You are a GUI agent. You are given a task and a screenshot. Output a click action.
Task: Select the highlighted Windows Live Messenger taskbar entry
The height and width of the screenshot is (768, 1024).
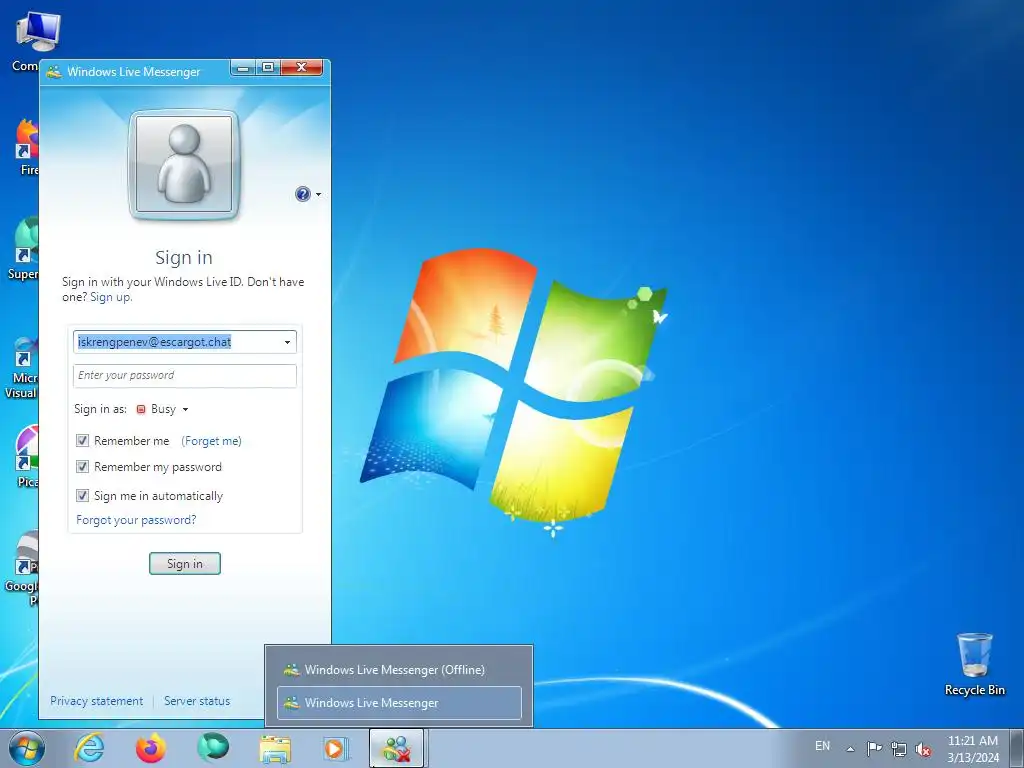(x=399, y=703)
